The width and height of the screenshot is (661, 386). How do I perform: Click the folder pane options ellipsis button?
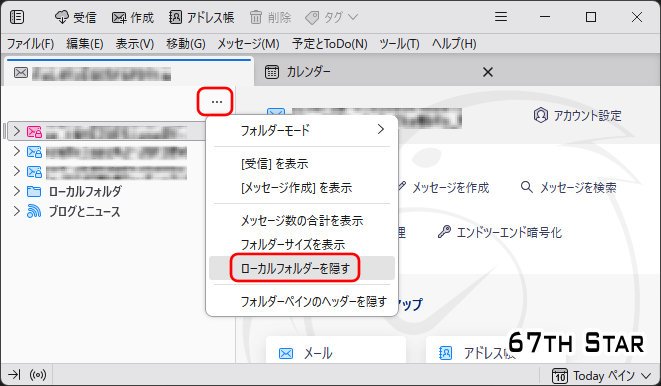(x=216, y=102)
